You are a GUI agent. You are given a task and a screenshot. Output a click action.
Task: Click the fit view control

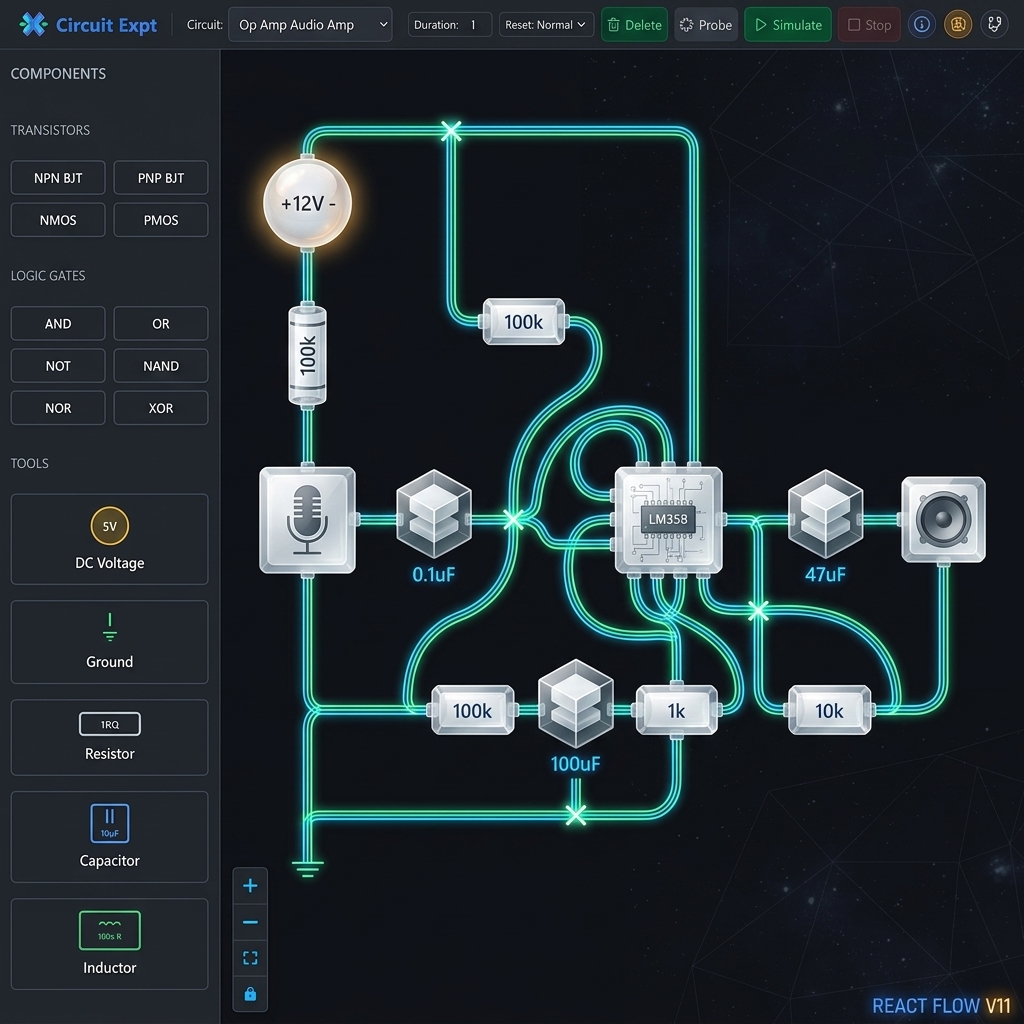point(250,958)
